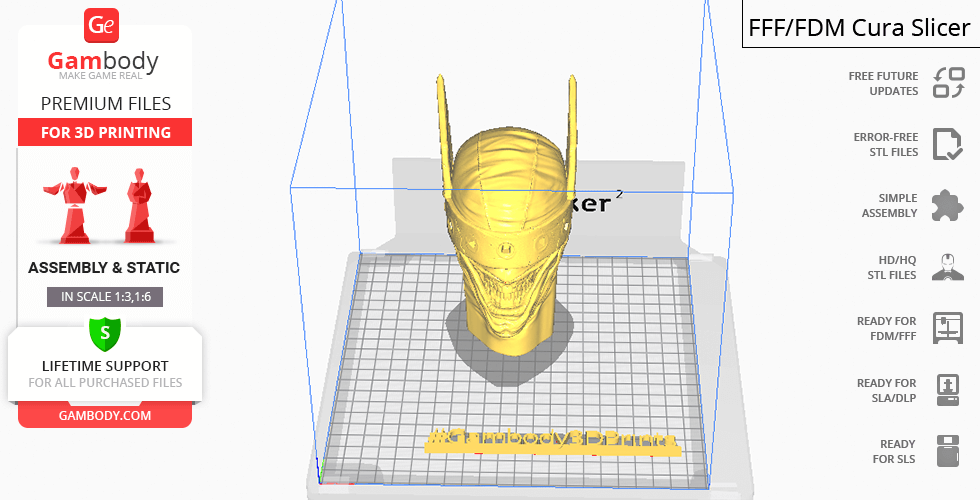Click the red assembly figurines image
Viewport: 980px width, 500px height.
point(104,204)
